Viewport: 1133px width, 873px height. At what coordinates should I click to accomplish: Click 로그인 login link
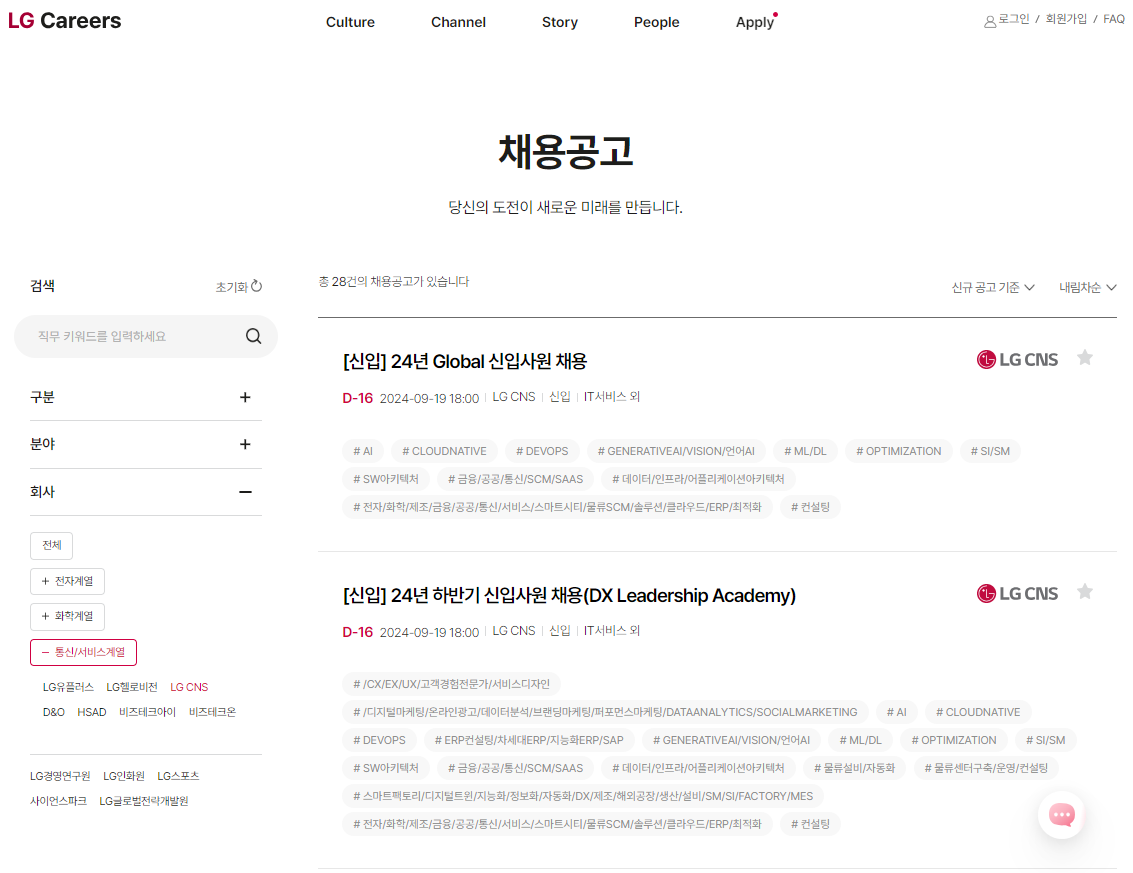tap(1014, 20)
